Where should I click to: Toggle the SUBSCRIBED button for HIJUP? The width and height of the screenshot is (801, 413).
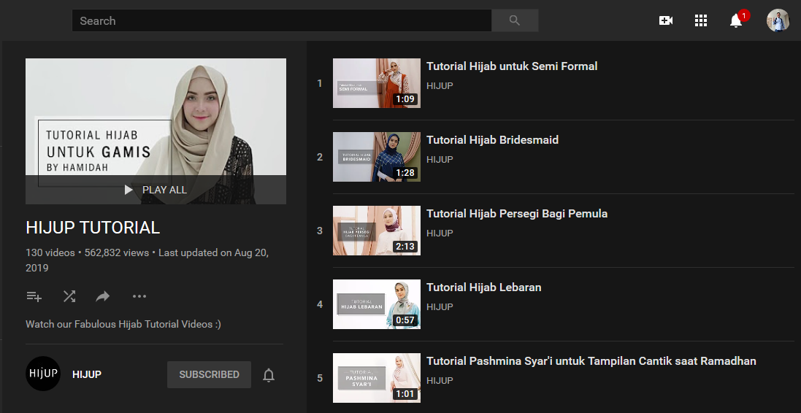coord(209,375)
